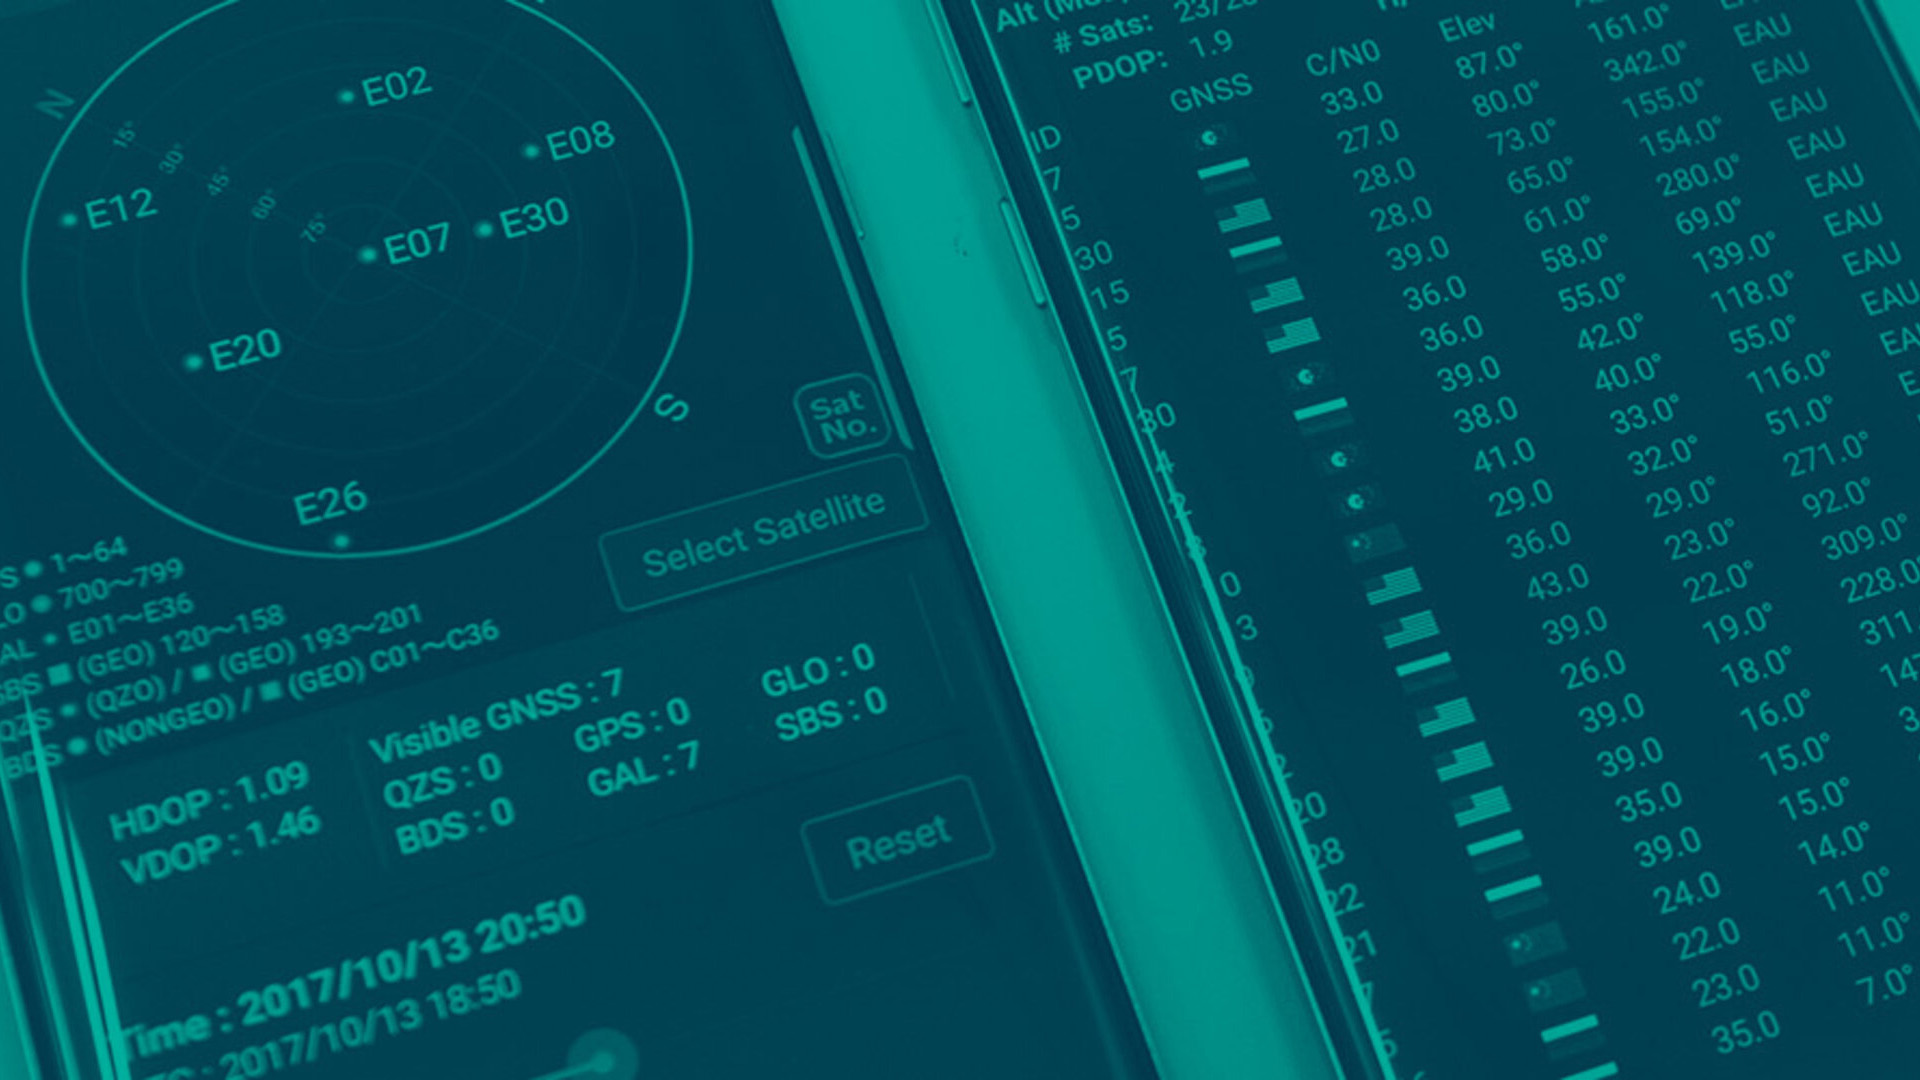Select the E30 satellite dot
Image resolution: width=1920 pixels, height=1080 pixels.
485,230
